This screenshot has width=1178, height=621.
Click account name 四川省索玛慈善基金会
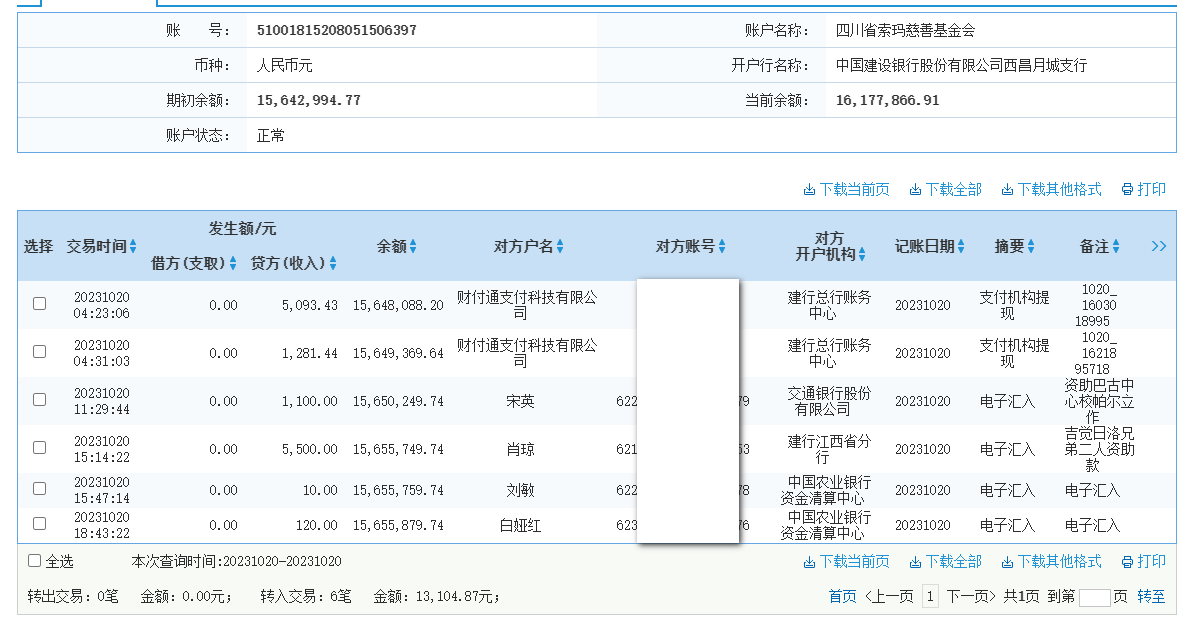pyautogui.click(x=905, y=31)
